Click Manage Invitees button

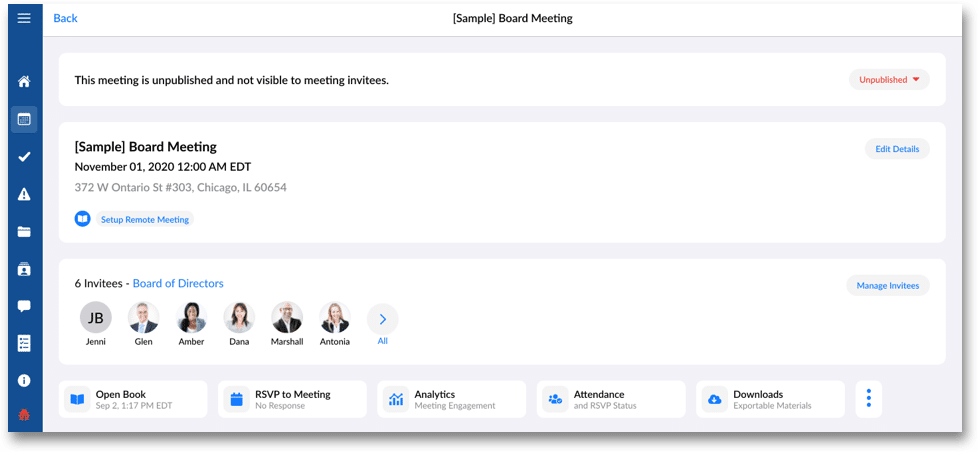(x=887, y=286)
